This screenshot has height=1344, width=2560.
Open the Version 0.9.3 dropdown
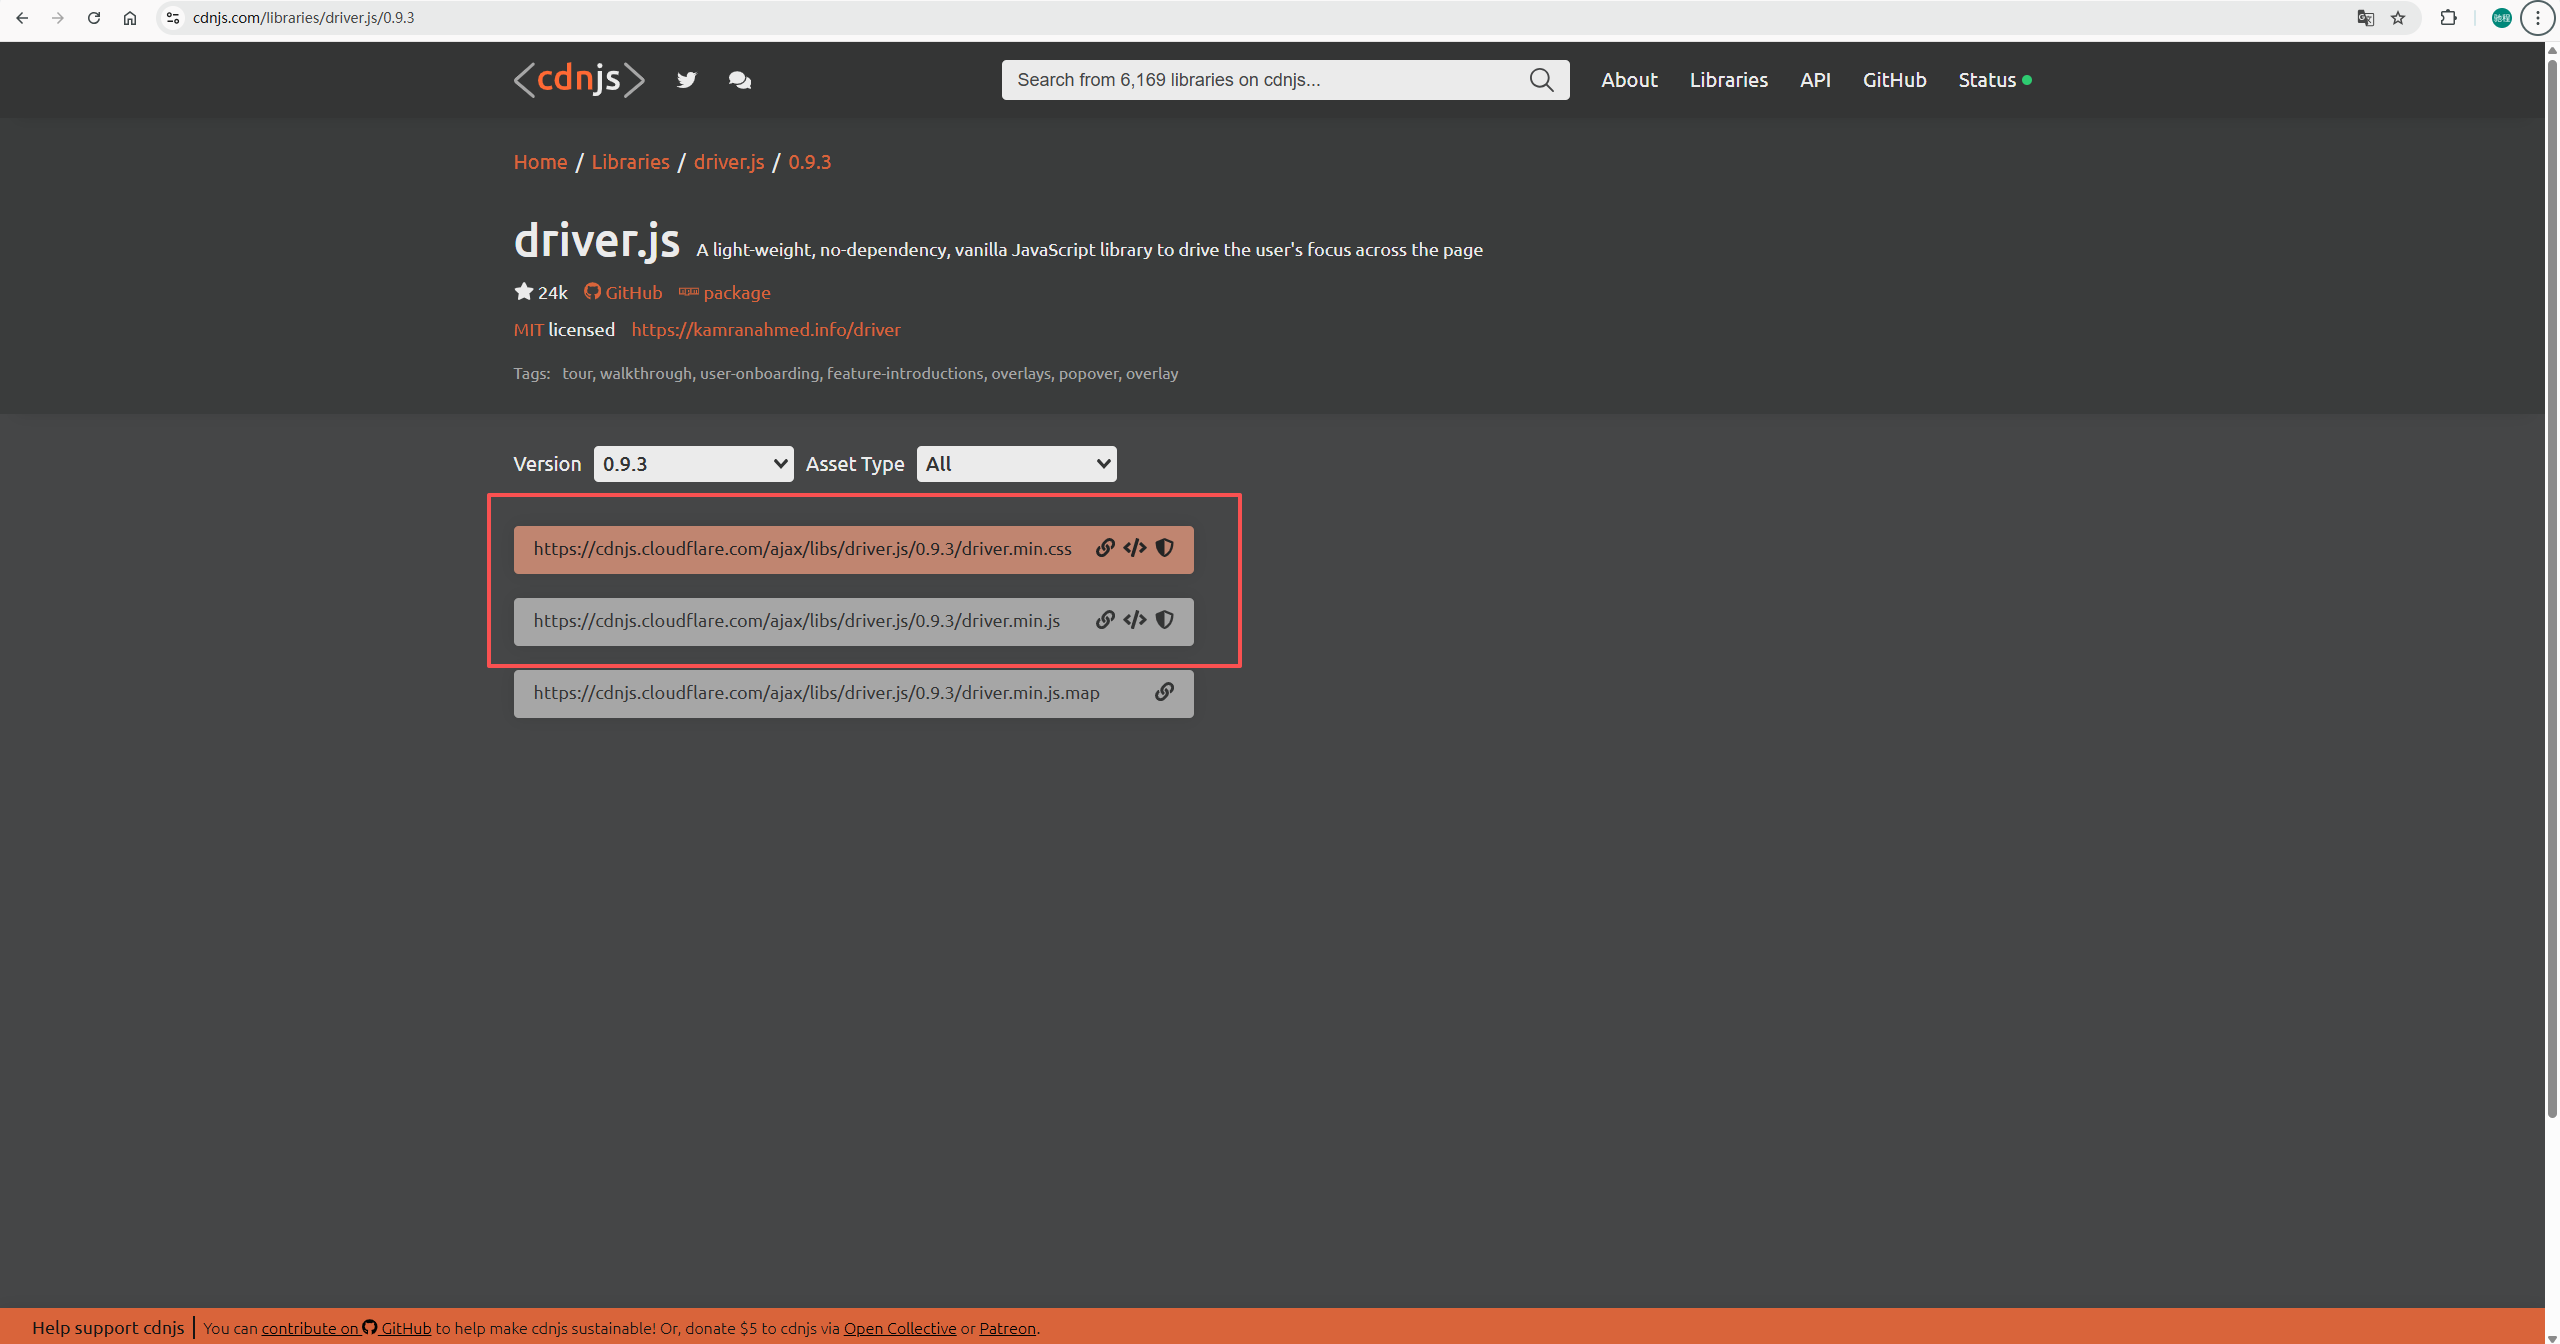pyautogui.click(x=693, y=464)
